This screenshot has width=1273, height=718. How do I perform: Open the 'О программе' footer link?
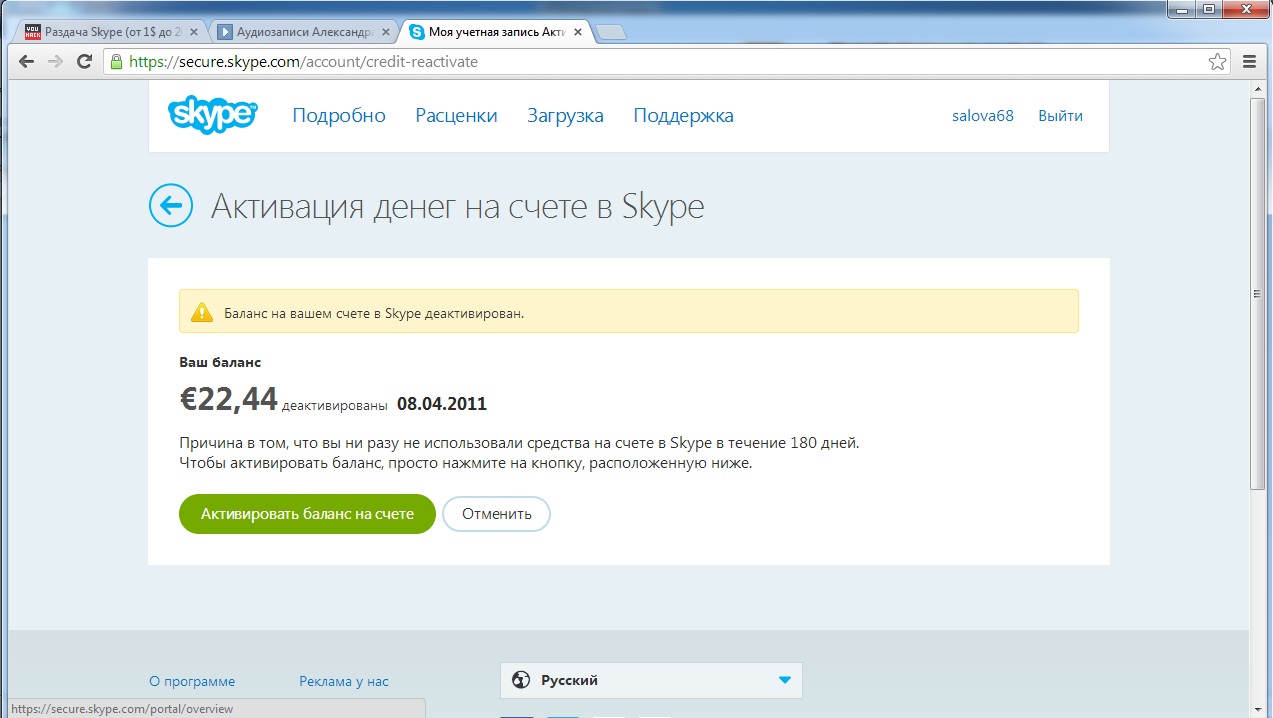click(192, 681)
